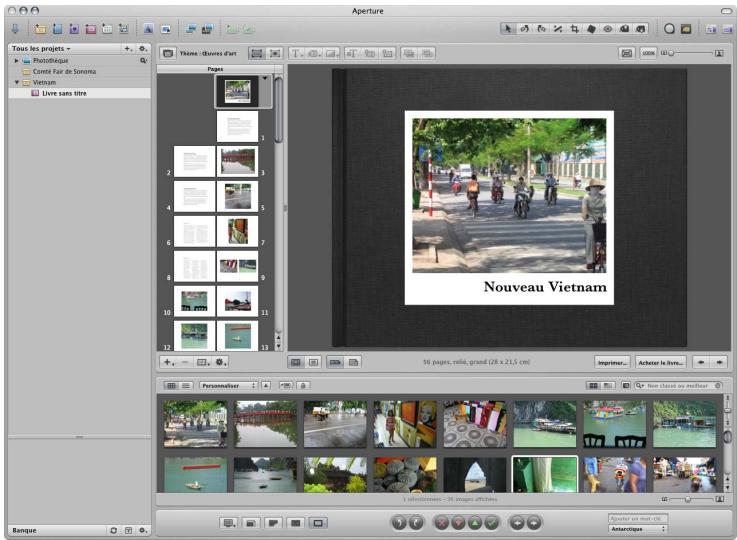Go to previous page arrow button
737x540 pixels.
coord(701,362)
